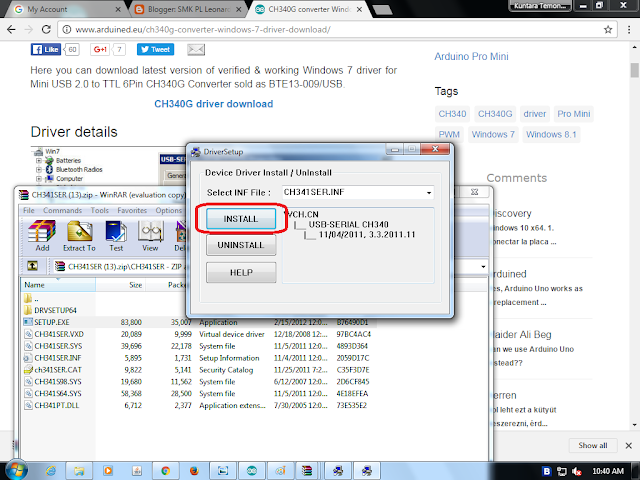This screenshot has width=640, height=480.
Task: Select the ch341SER.CAT file
Action: (x=53, y=369)
